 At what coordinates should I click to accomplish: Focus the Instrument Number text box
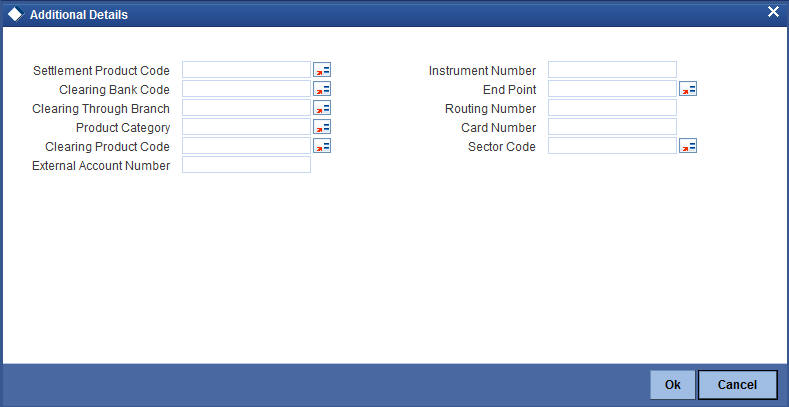click(x=612, y=70)
